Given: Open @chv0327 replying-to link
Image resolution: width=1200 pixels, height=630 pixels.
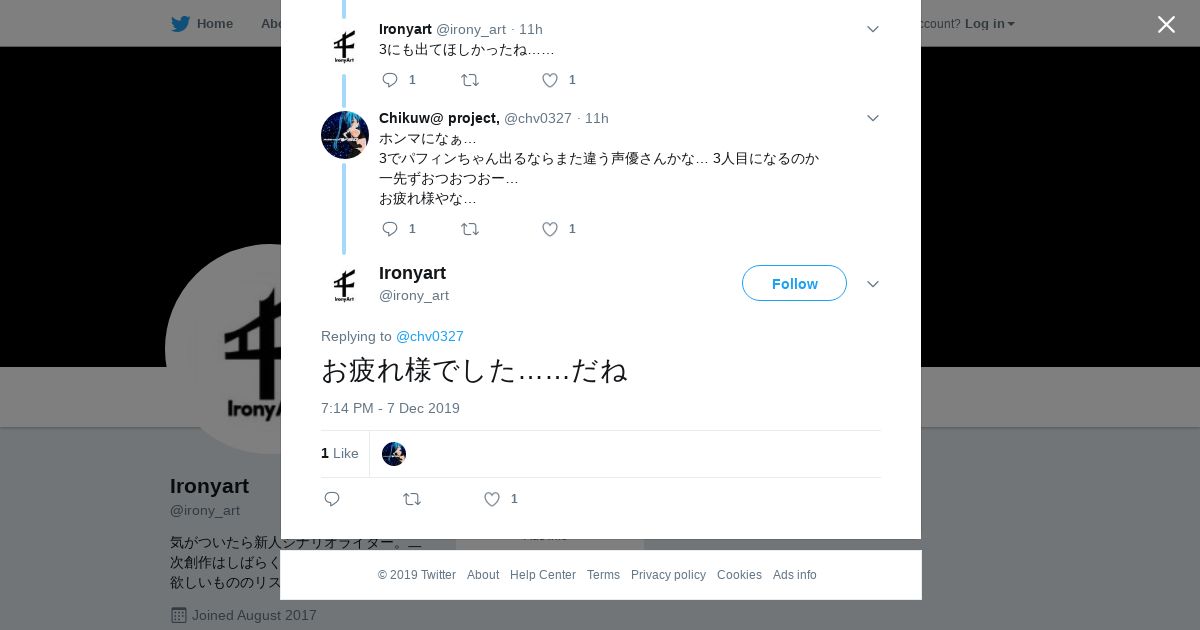Looking at the screenshot, I should tap(430, 336).
